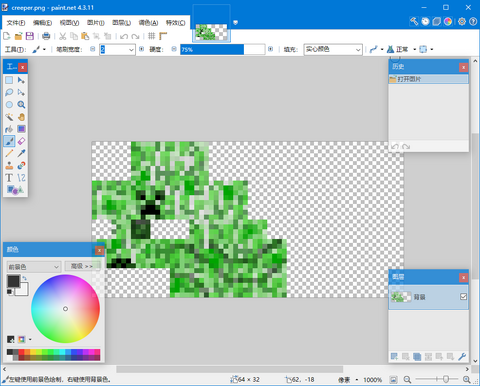
Task: Select the Clone Stamp tool
Action: (9, 166)
